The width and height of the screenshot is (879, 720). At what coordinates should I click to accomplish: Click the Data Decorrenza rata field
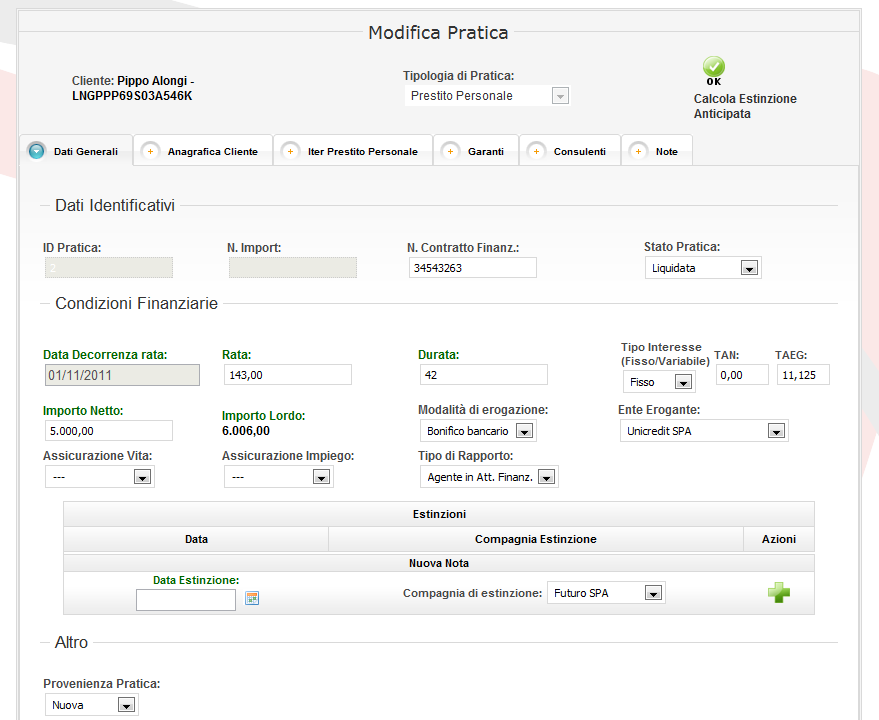[x=122, y=375]
